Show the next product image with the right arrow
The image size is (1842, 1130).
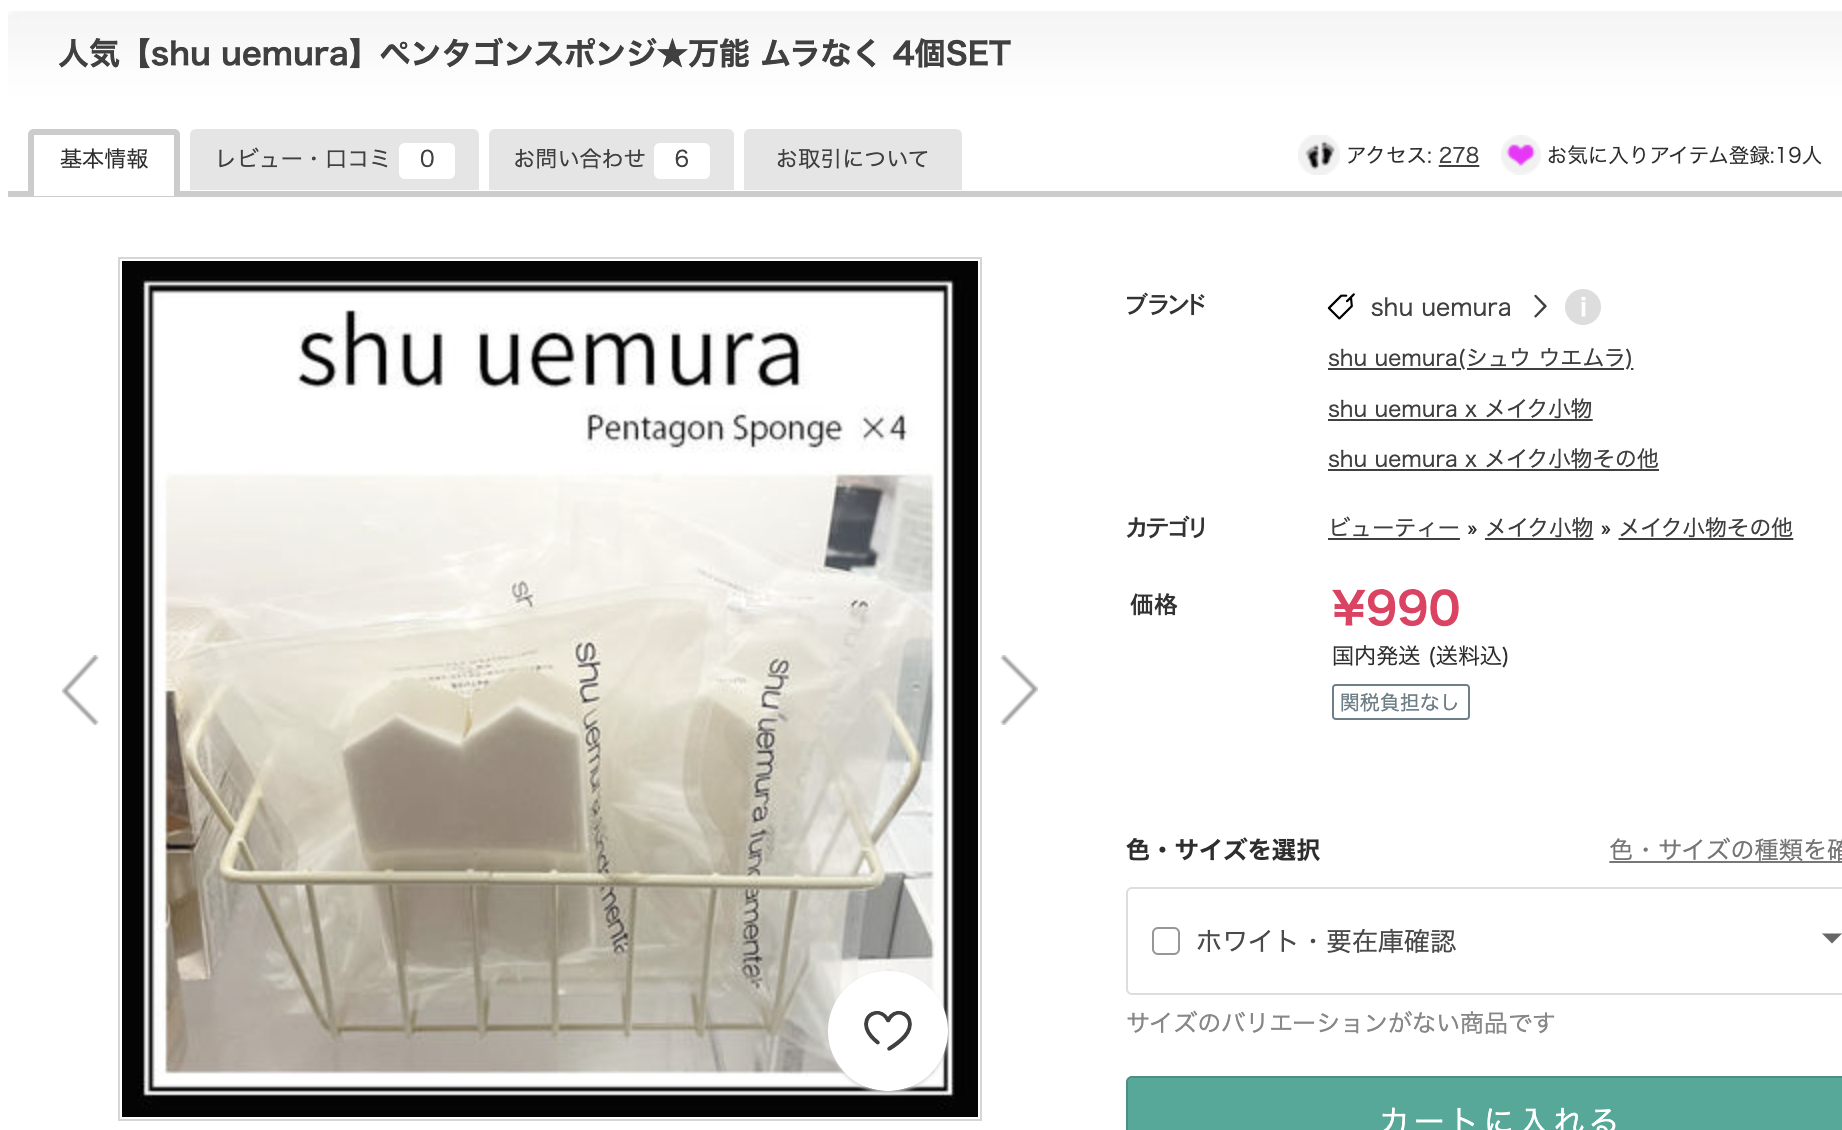[x=1019, y=690]
